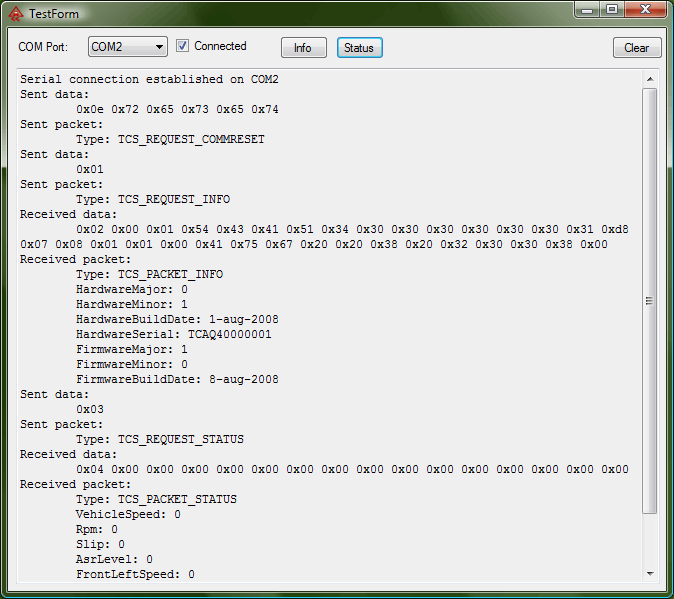The height and width of the screenshot is (599, 674).
Task: Click the line 'Slip: 0'
Action: click(101, 544)
